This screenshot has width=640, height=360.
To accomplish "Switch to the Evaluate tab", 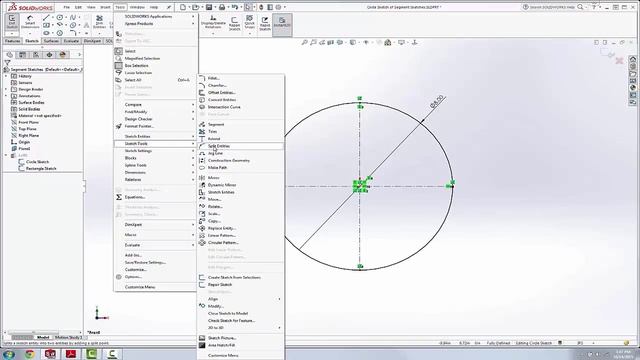I will [71, 41].
